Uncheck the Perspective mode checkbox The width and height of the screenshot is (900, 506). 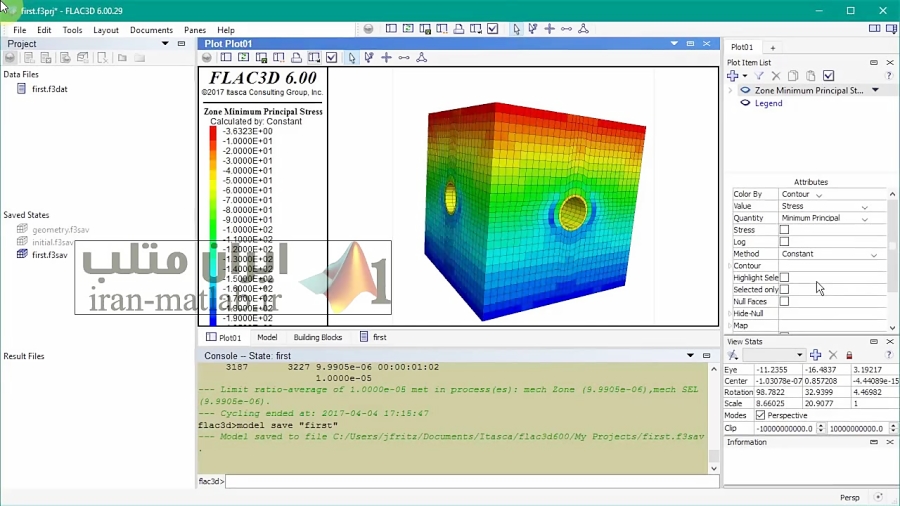(x=761, y=415)
